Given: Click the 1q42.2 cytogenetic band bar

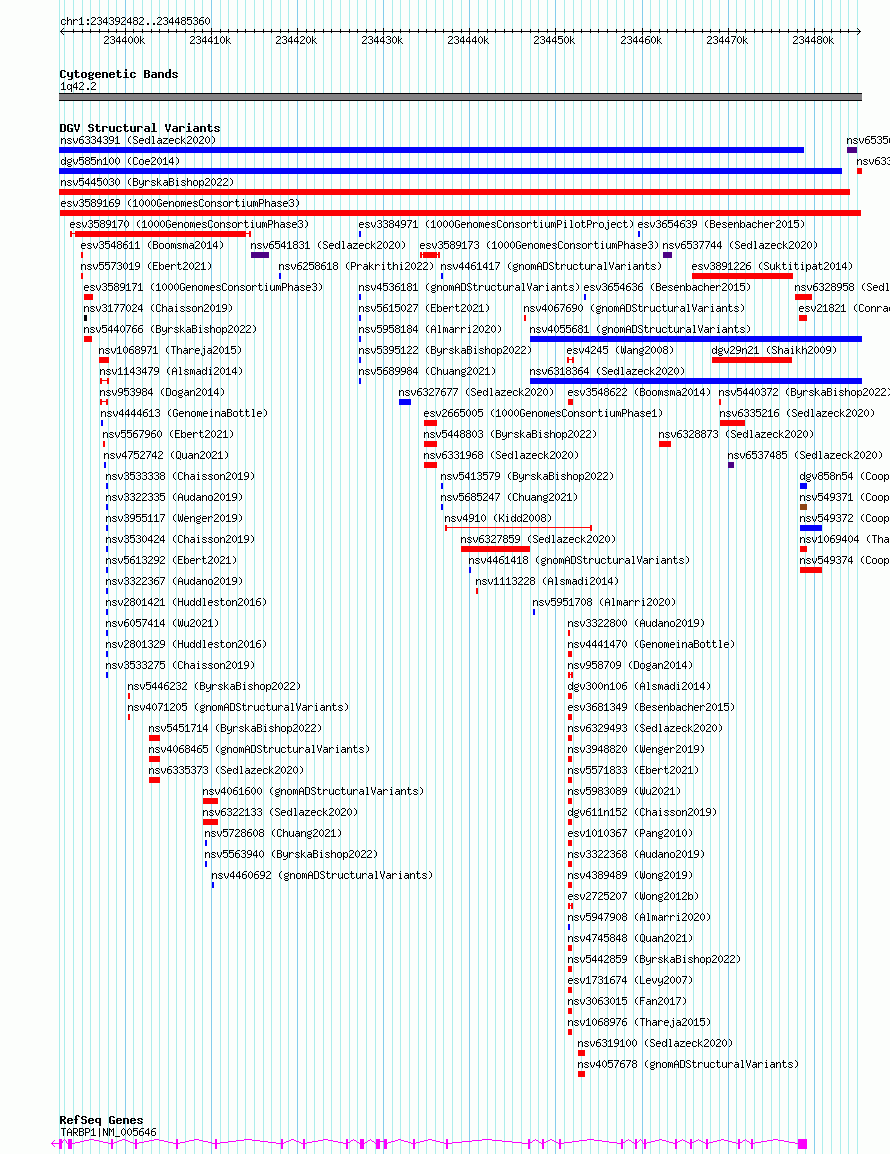Looking at the screenshot, I should 460,97.
